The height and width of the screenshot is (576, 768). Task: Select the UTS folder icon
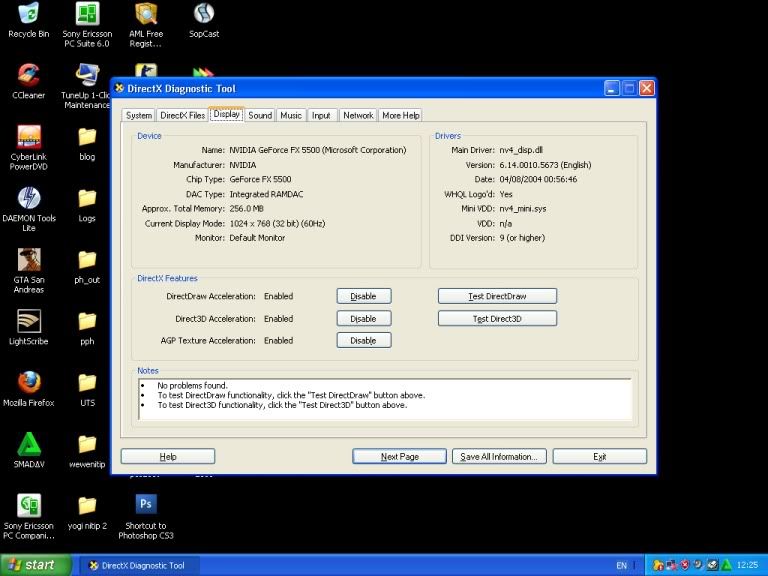point(87,390)
